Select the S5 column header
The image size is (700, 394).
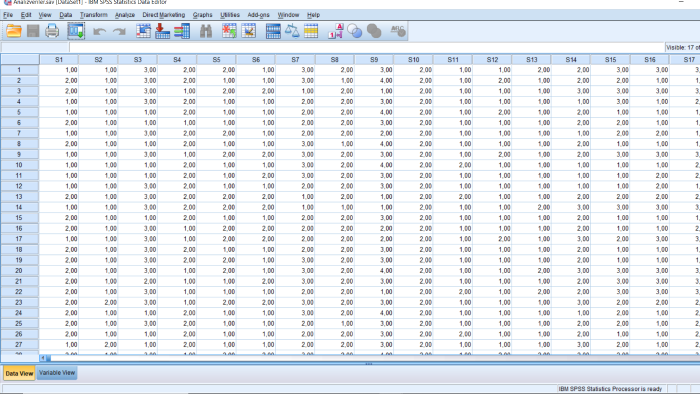(217, 59)
